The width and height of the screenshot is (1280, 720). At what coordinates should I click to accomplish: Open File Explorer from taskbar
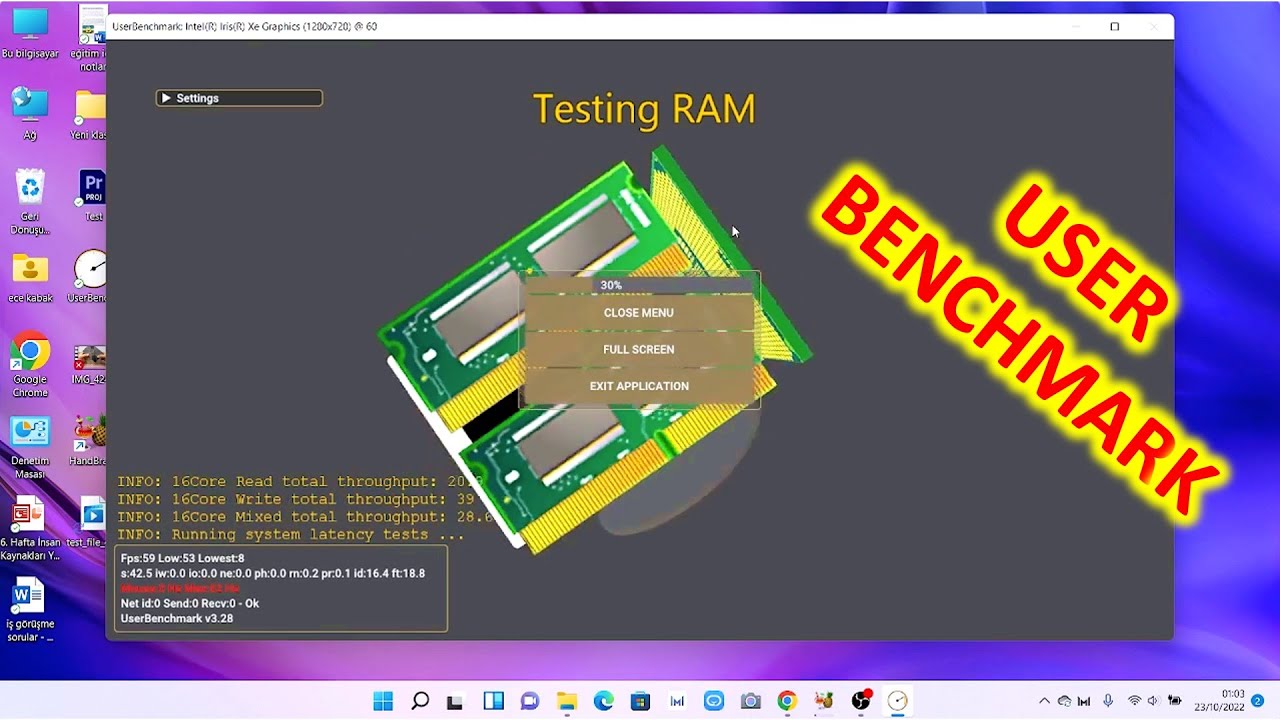[x=567, y=701]
